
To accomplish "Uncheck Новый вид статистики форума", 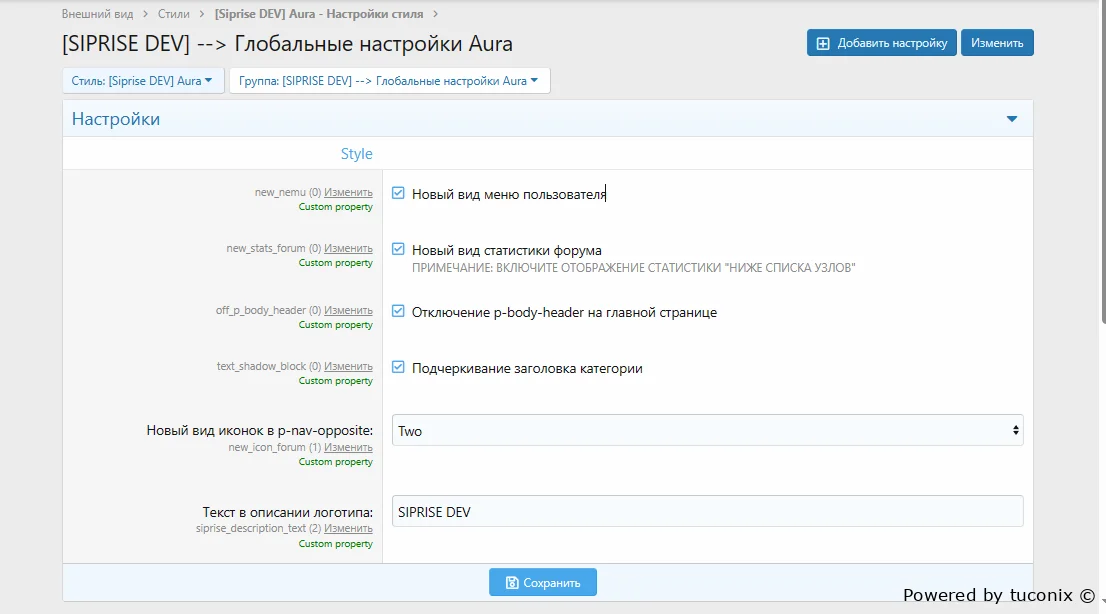I will click(398, 249).
